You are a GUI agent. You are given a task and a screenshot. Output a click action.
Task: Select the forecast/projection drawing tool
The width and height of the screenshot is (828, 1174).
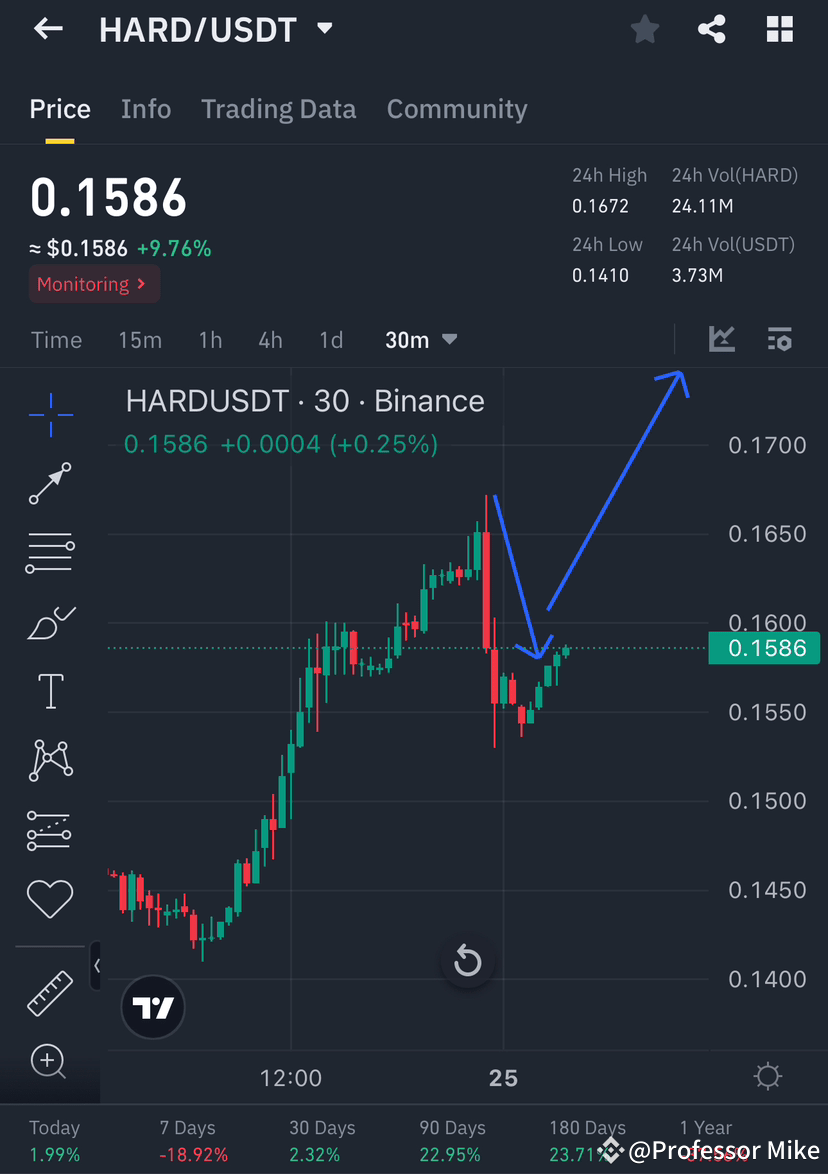(50, 830)
